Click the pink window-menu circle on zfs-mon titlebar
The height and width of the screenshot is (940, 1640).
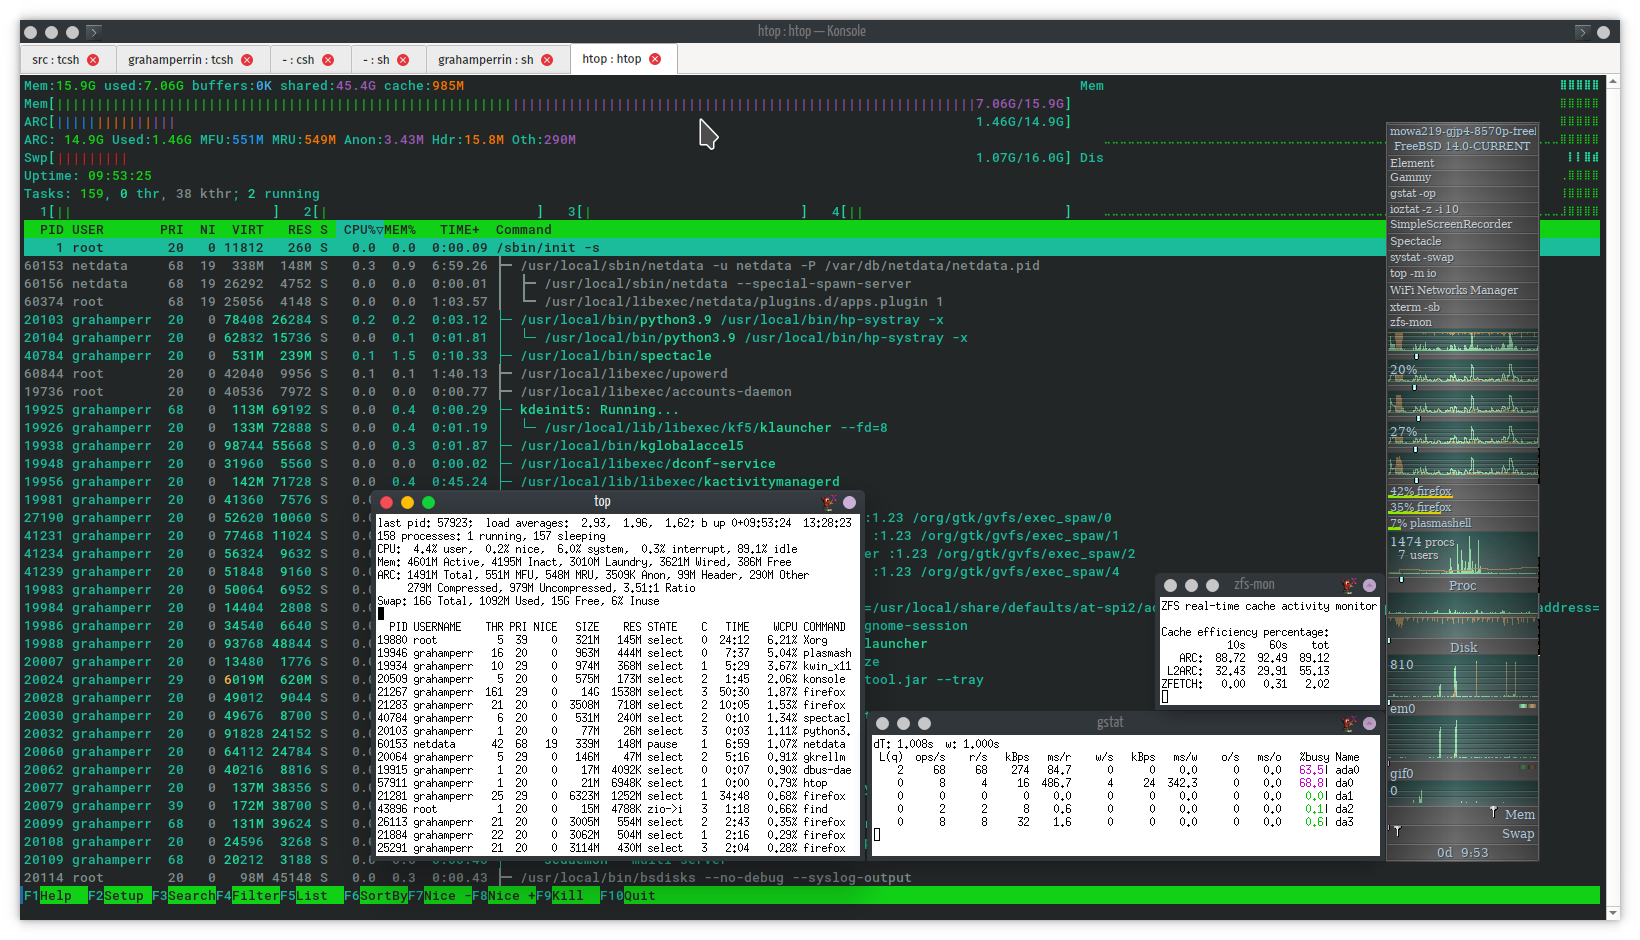[x=1370, y=585]
